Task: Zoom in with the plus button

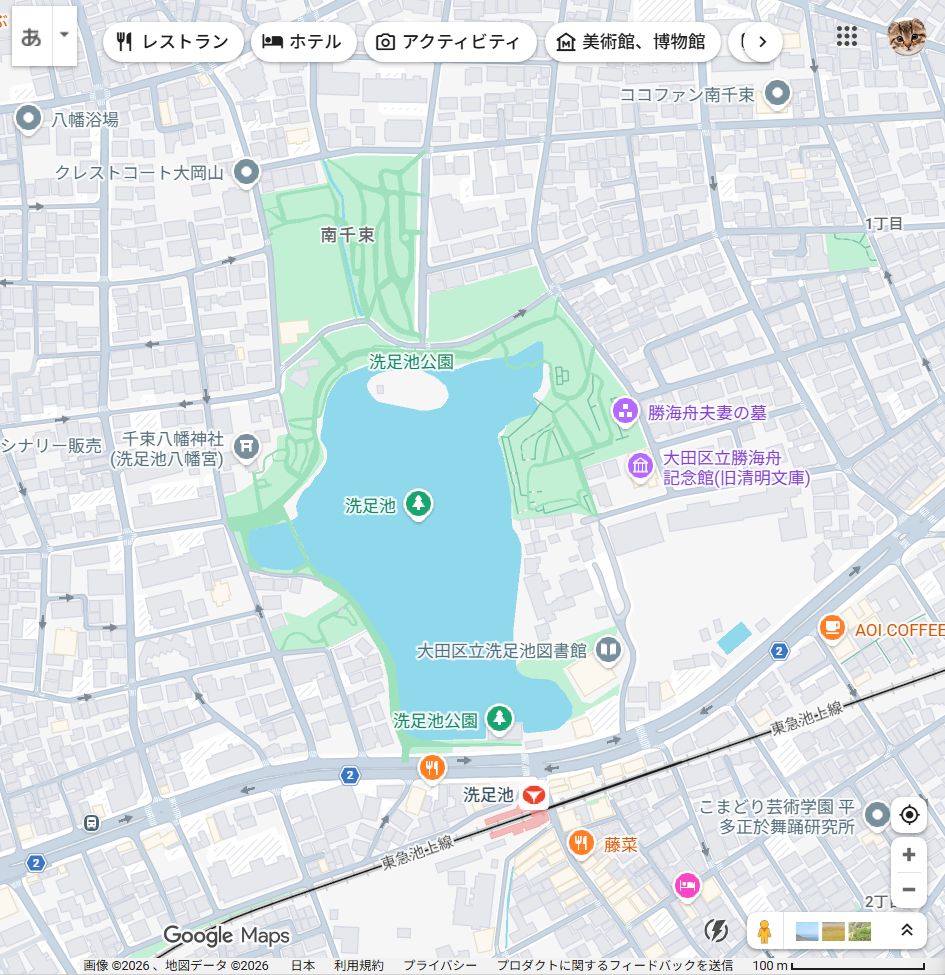Action: [x=909, y=855]
